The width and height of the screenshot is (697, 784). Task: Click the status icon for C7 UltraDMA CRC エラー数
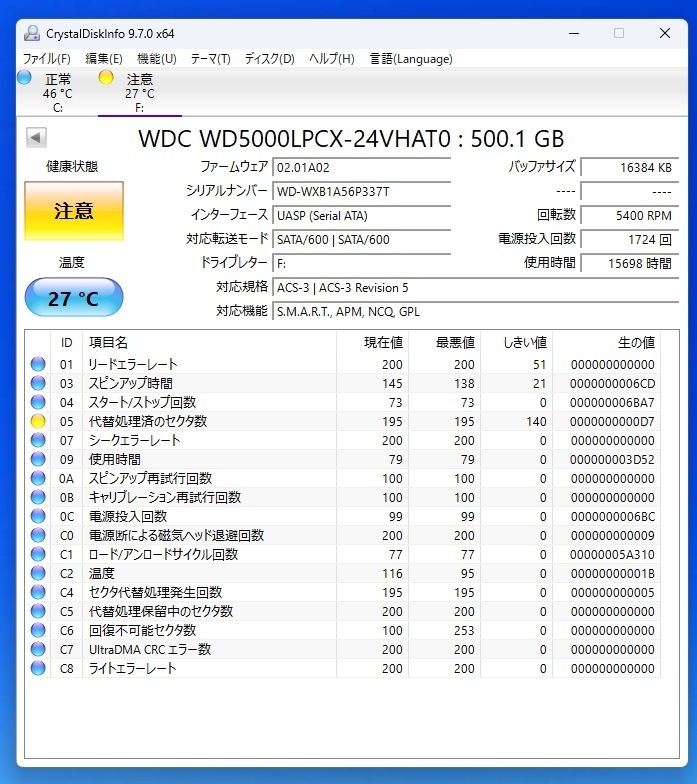point(38,649)
